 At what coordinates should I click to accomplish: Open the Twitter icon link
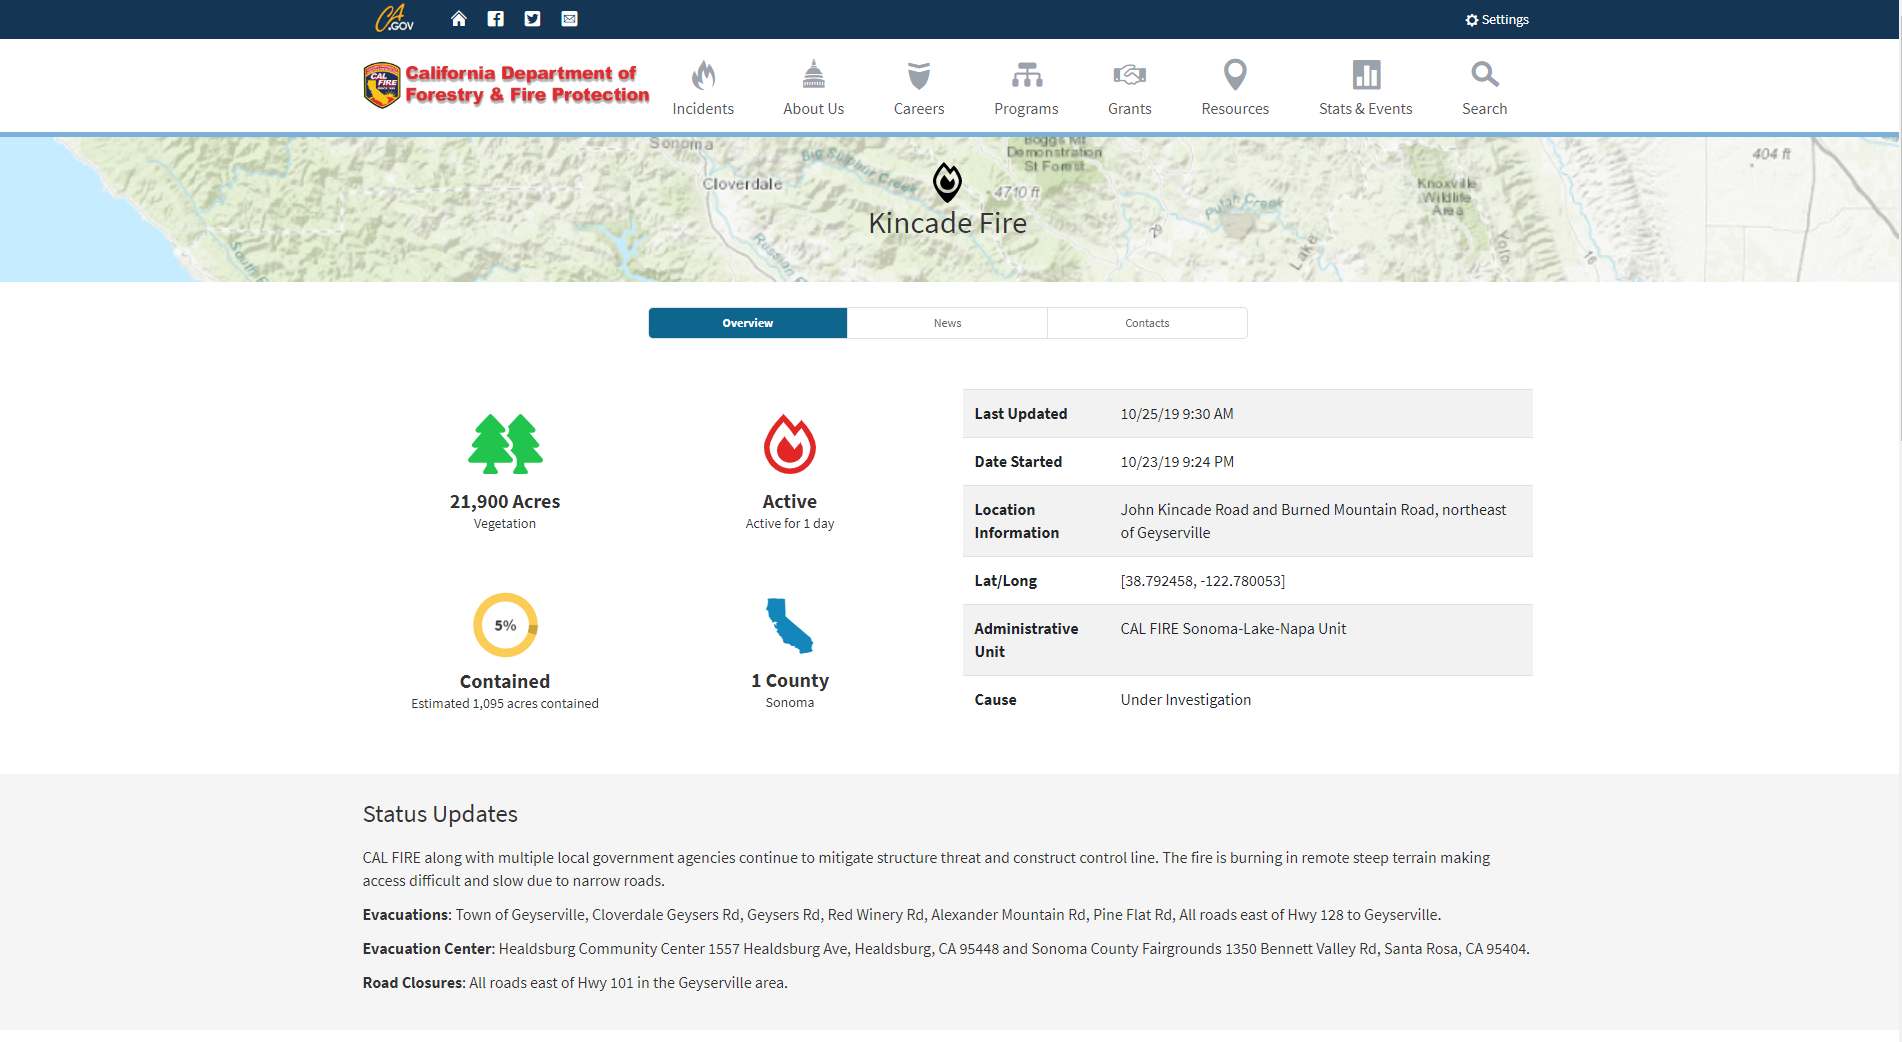[x=533, y=19]
